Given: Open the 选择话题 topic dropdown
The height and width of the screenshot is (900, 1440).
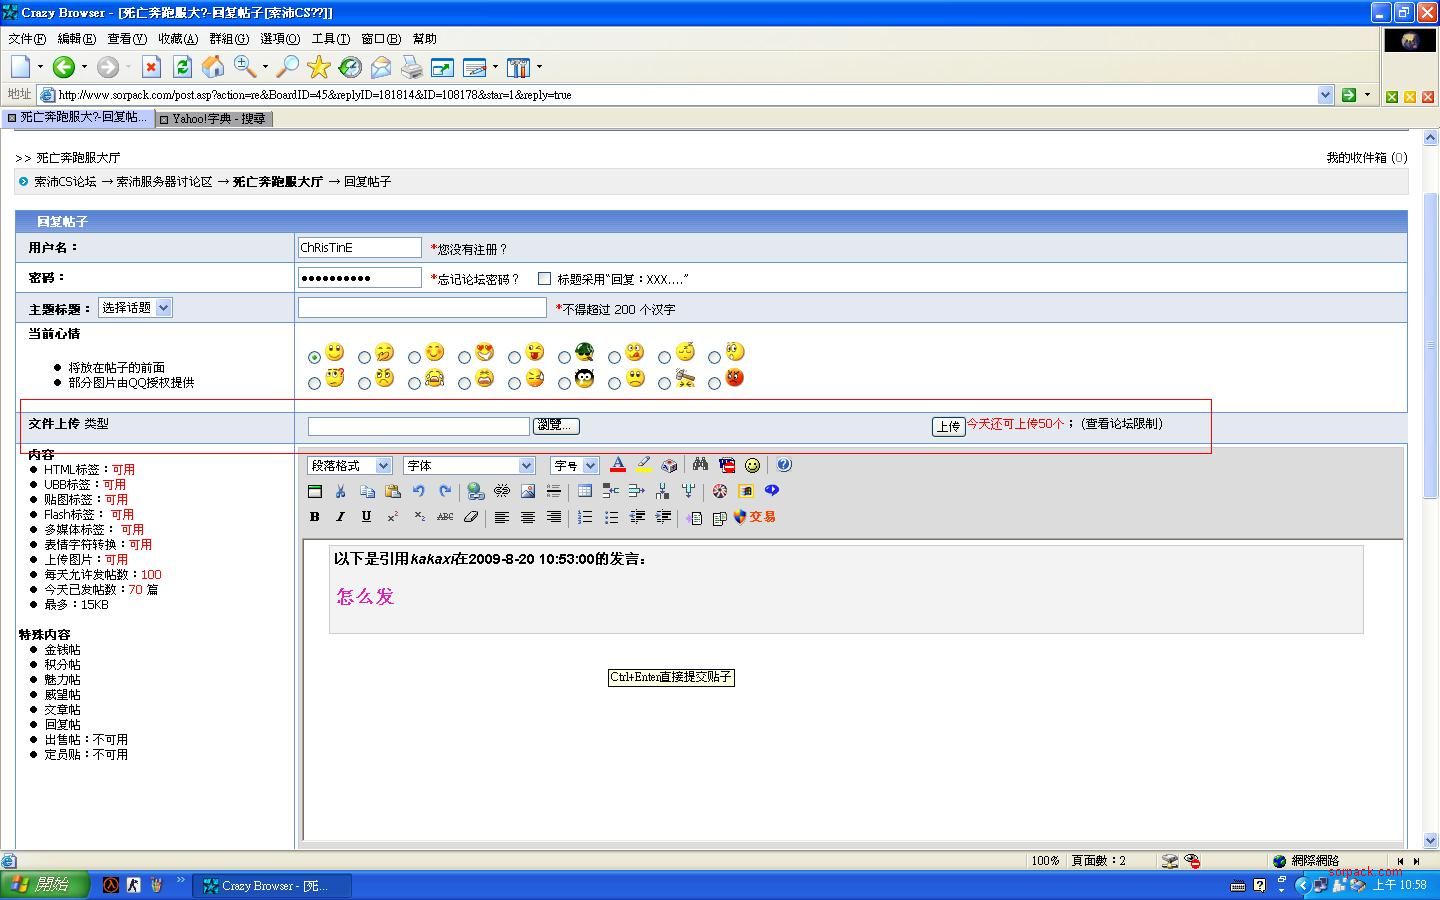Looking at the screenshot, I should pos(136,308).
